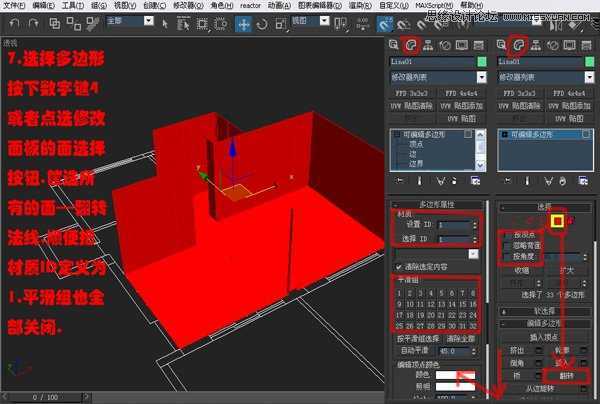This screenshot has height=404, width=600.
Task: Click the 按平滑组选择 button
Action: pyautogui.click(x=418, y=339)
